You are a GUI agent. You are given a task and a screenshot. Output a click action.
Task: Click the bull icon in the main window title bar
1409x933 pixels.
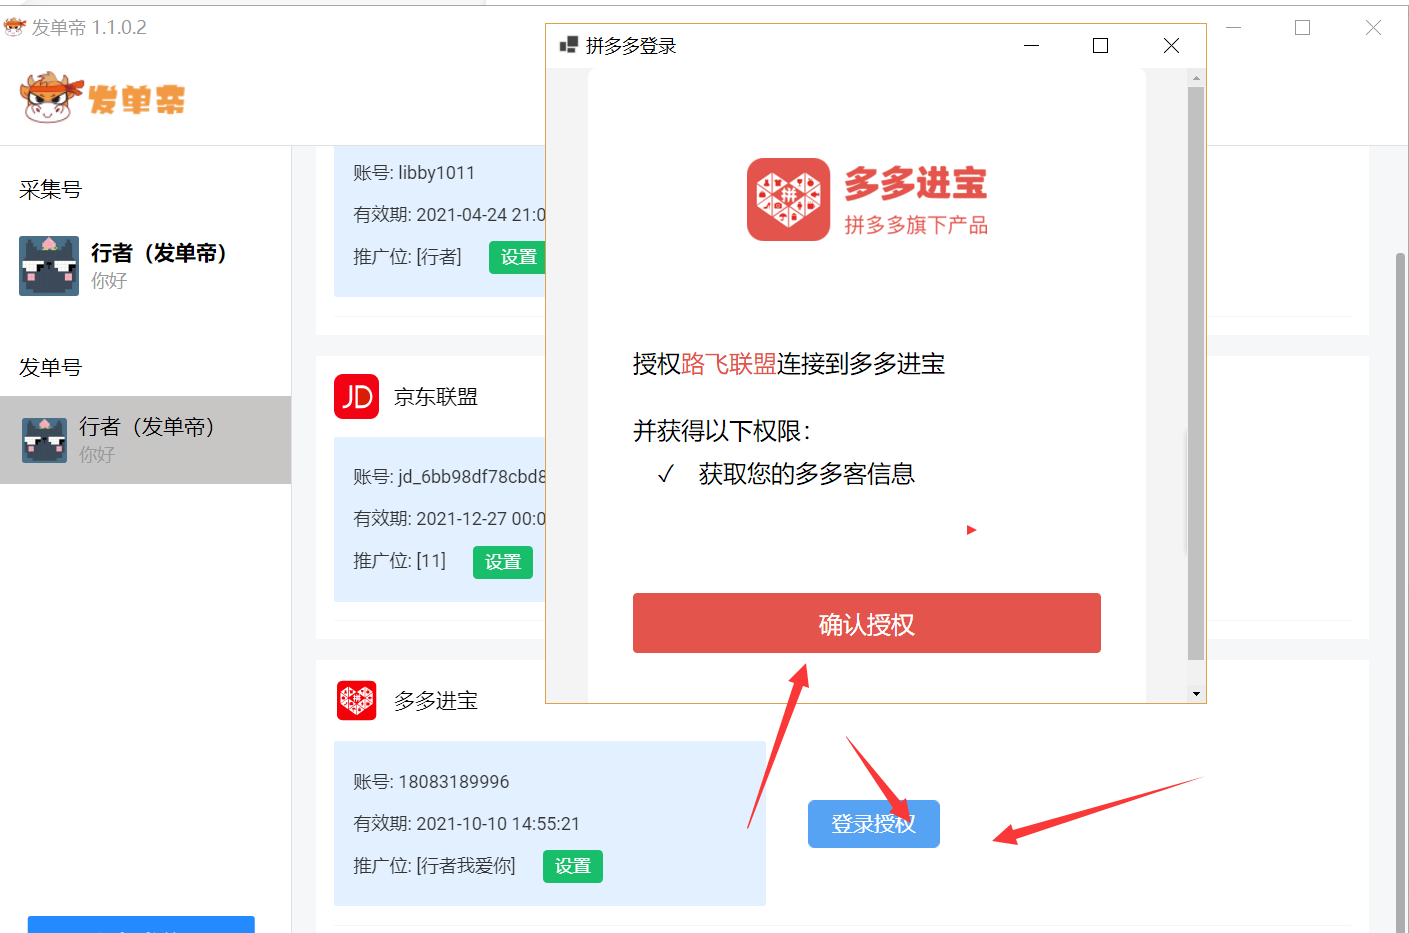click(x=14, y=27)
